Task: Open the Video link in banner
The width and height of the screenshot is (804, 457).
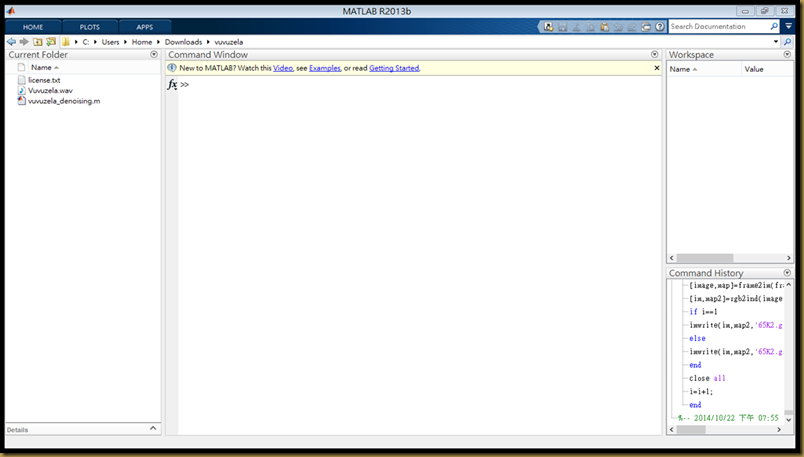Action: 283,68
